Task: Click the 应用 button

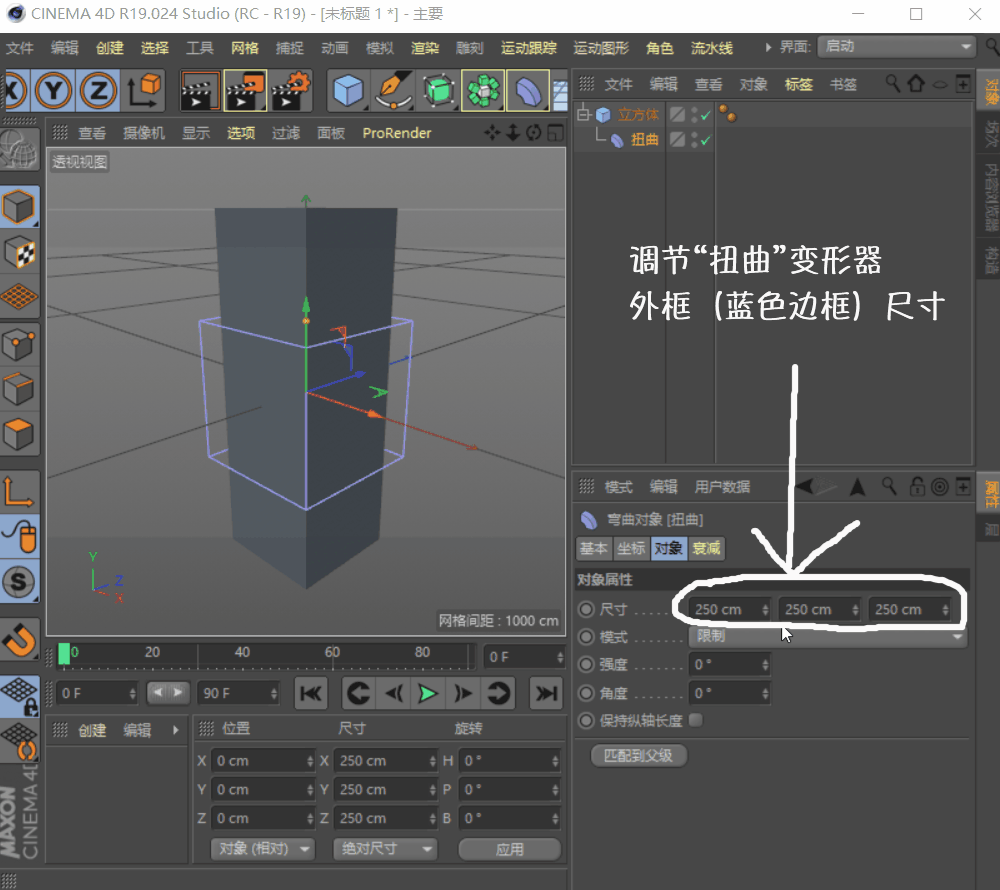Action: (x=509, y=848)
